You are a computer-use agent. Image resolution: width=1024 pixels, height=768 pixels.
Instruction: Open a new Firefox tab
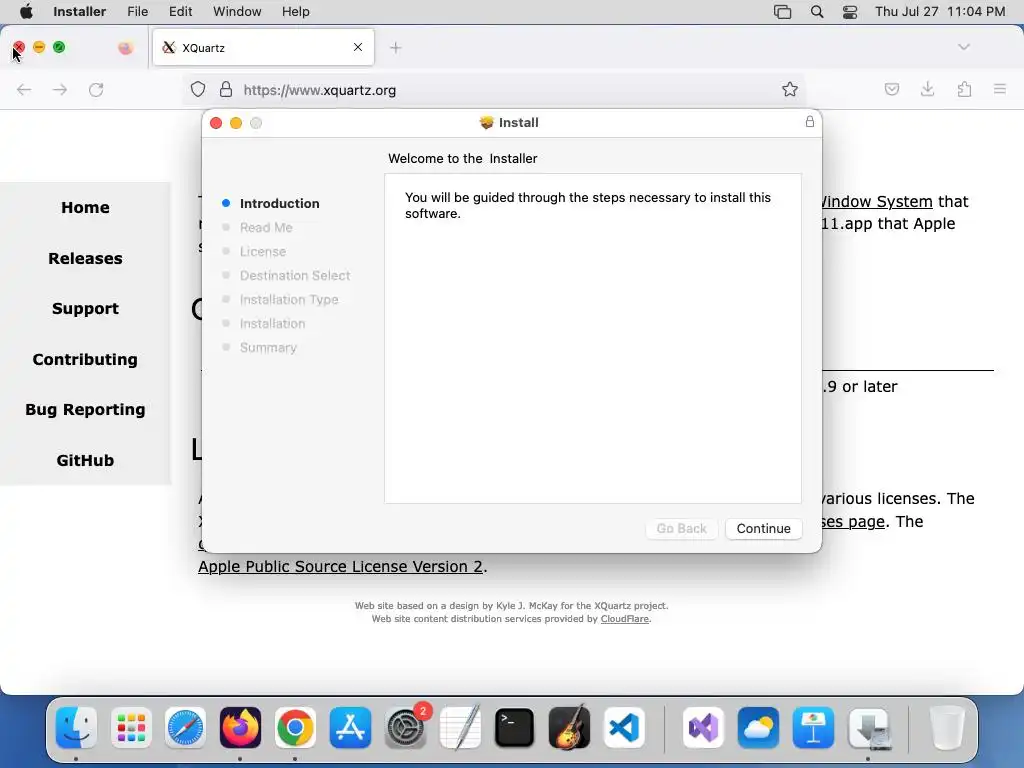pos(395,47)
